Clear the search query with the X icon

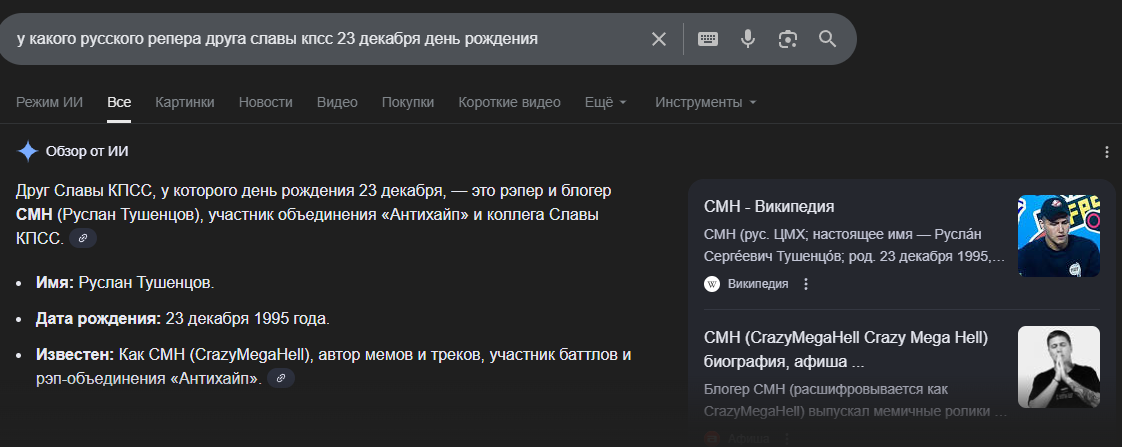(658, 39)
